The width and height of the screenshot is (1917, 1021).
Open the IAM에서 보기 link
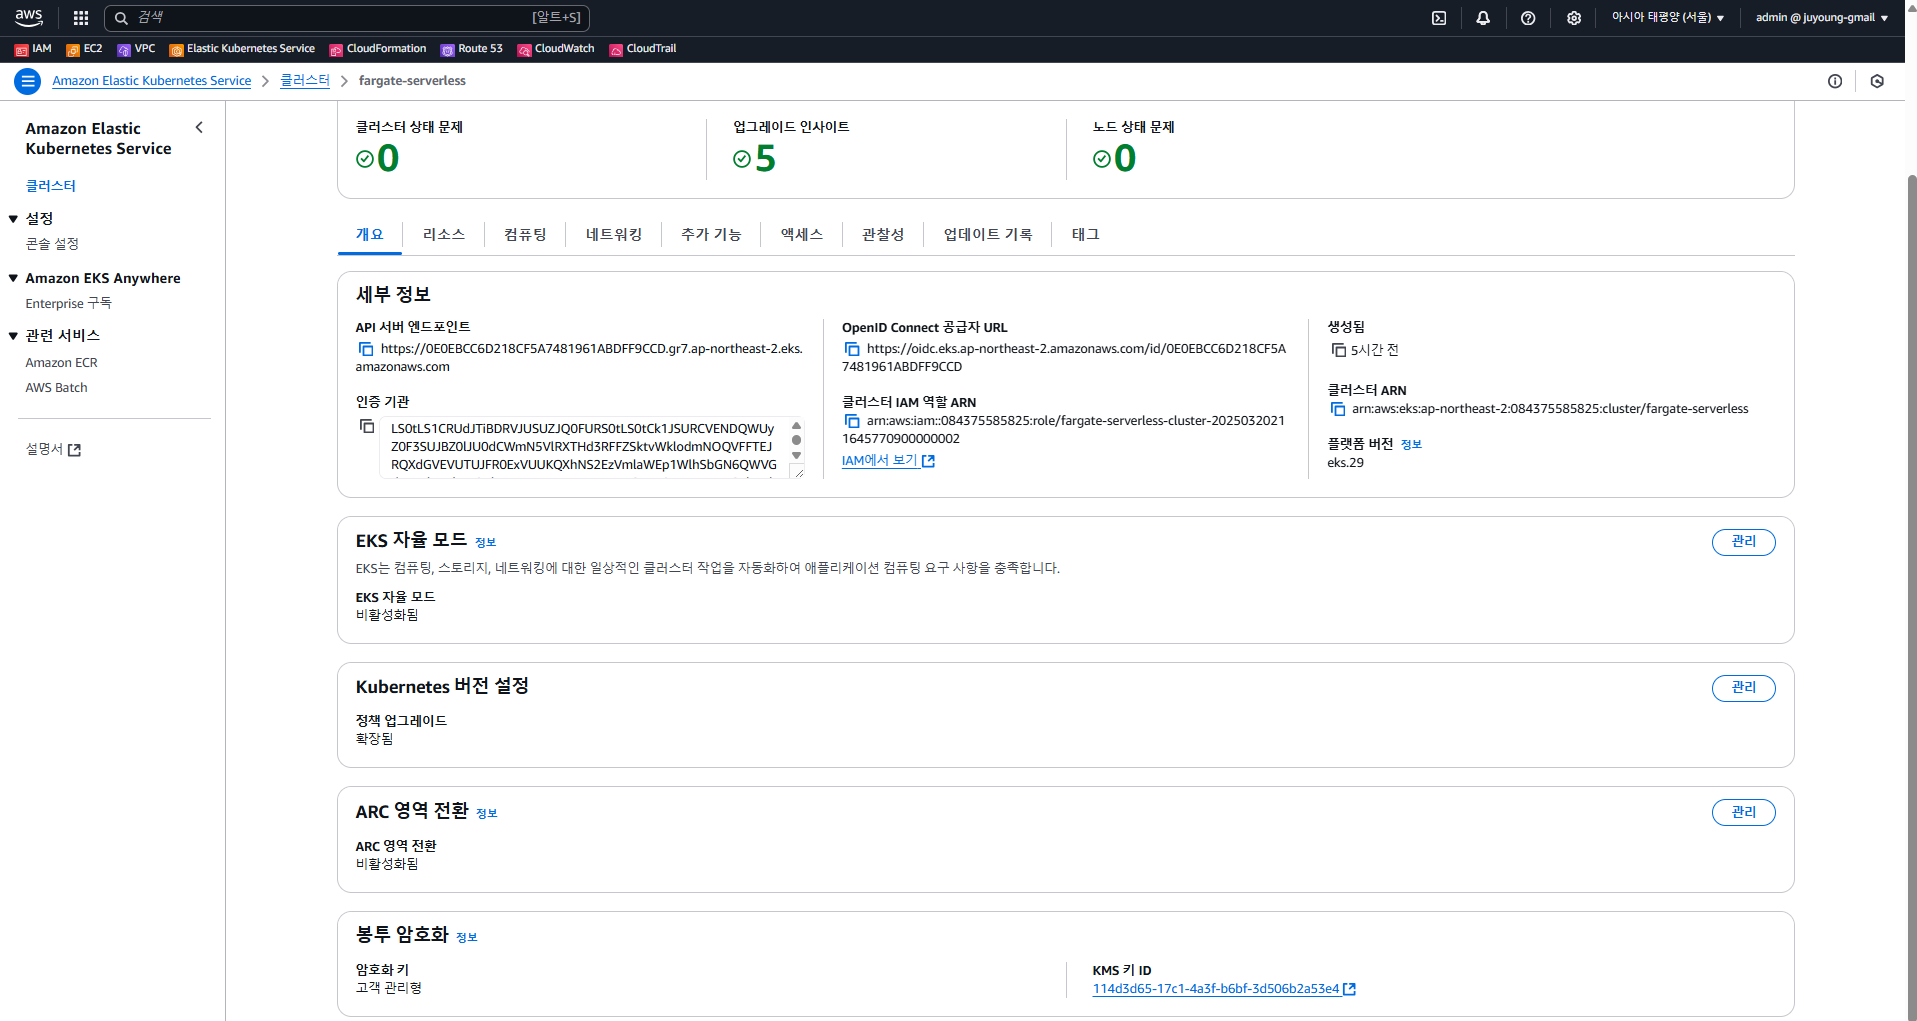888,461
